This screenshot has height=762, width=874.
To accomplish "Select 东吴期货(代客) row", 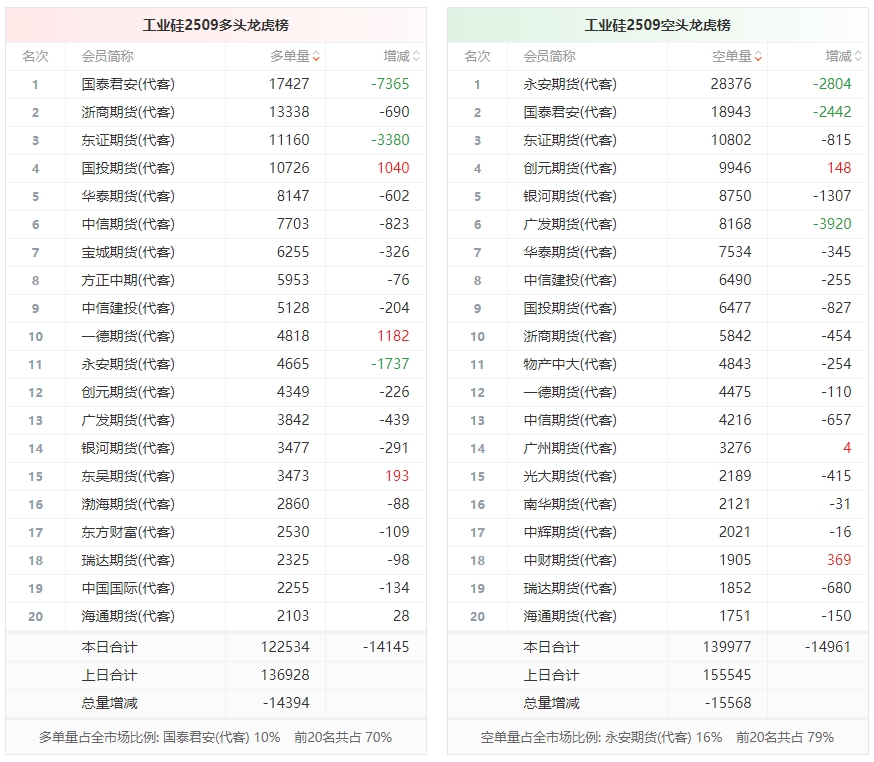I will [216, 476].
